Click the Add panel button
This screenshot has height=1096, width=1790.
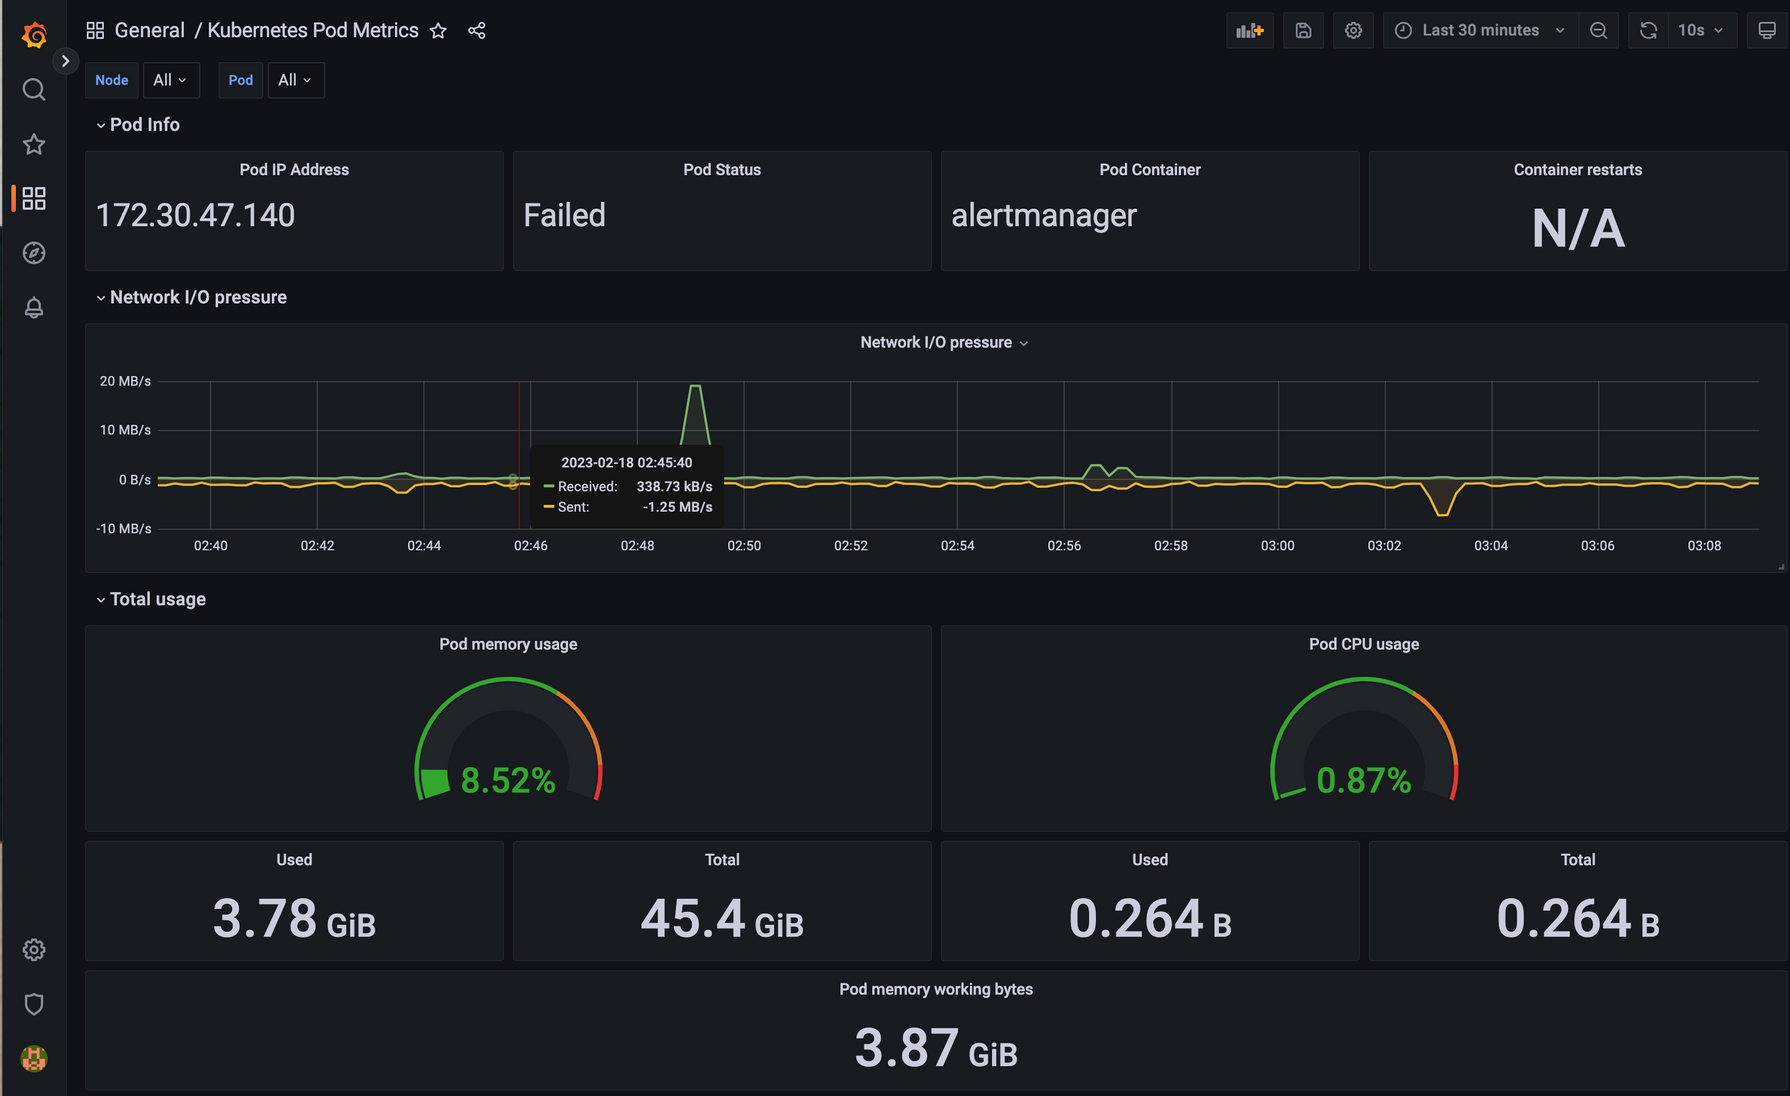(x=1250, y=31)
